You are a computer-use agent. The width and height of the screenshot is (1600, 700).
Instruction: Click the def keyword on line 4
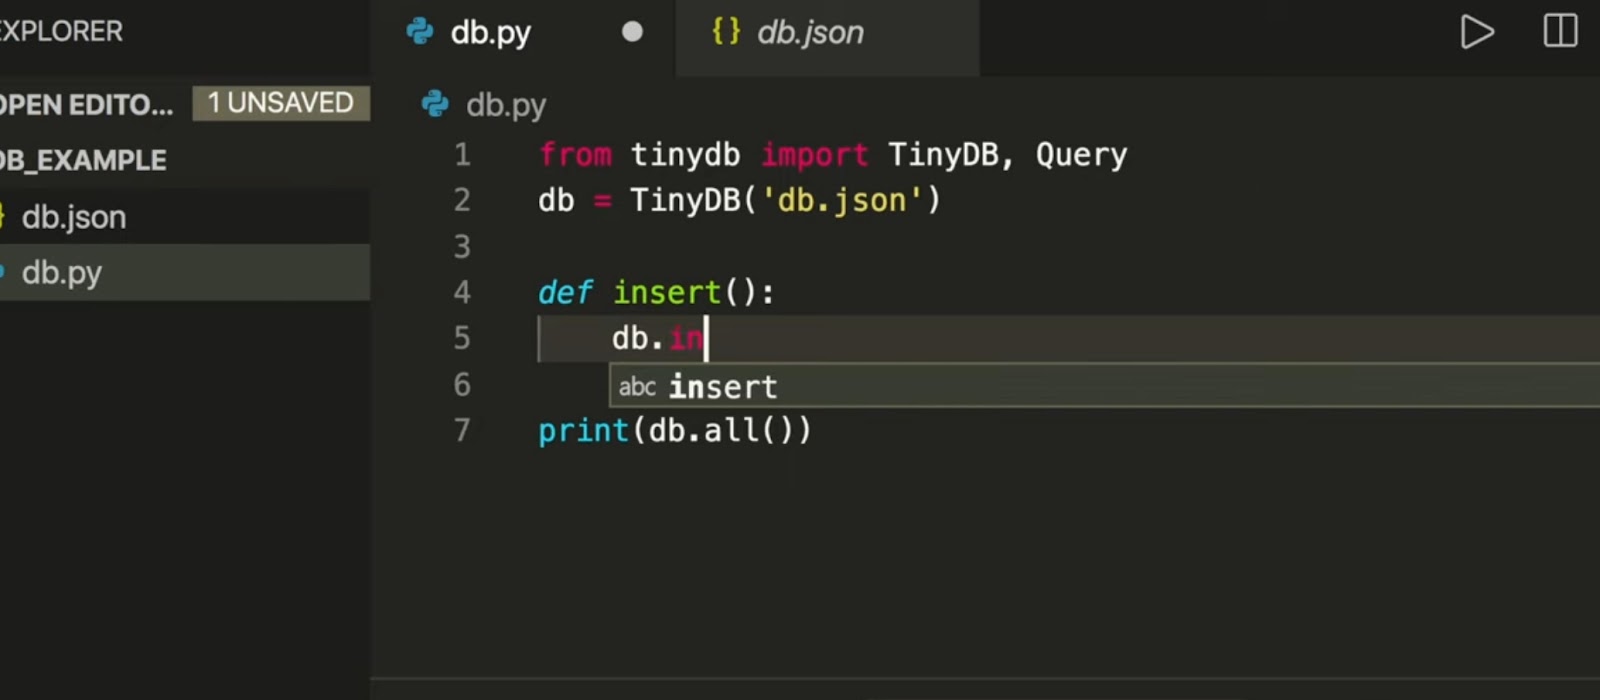[x=565, y=292]
